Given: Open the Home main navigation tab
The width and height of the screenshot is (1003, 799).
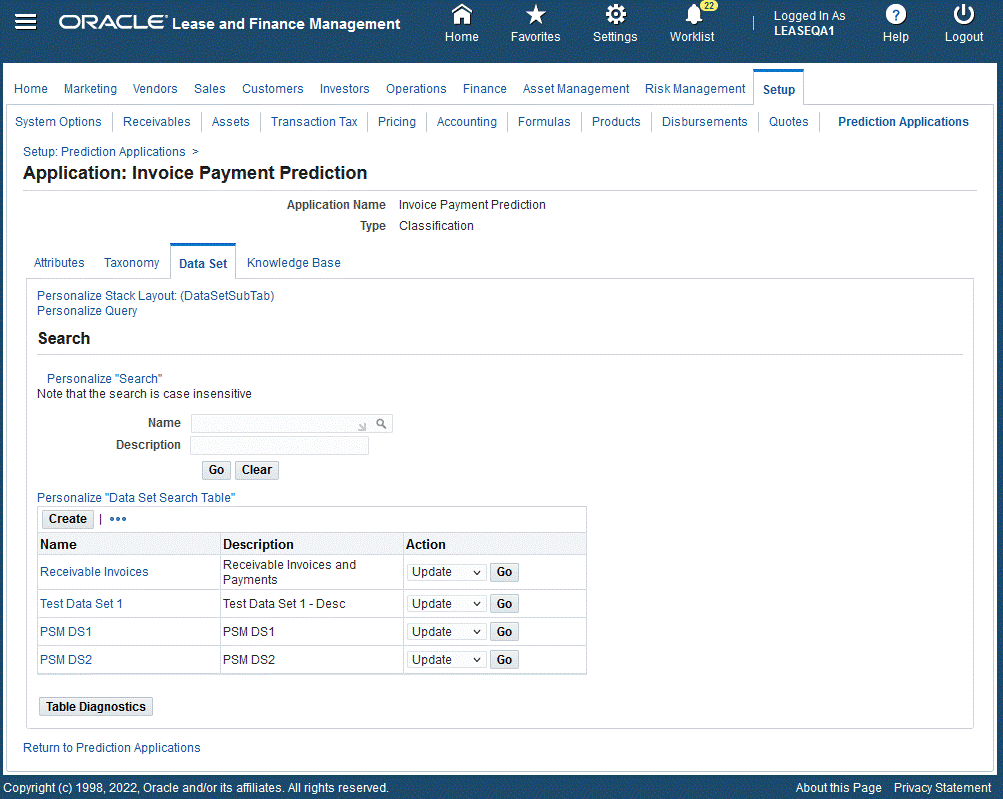Looking at the screenshot, I should point(31,89).
